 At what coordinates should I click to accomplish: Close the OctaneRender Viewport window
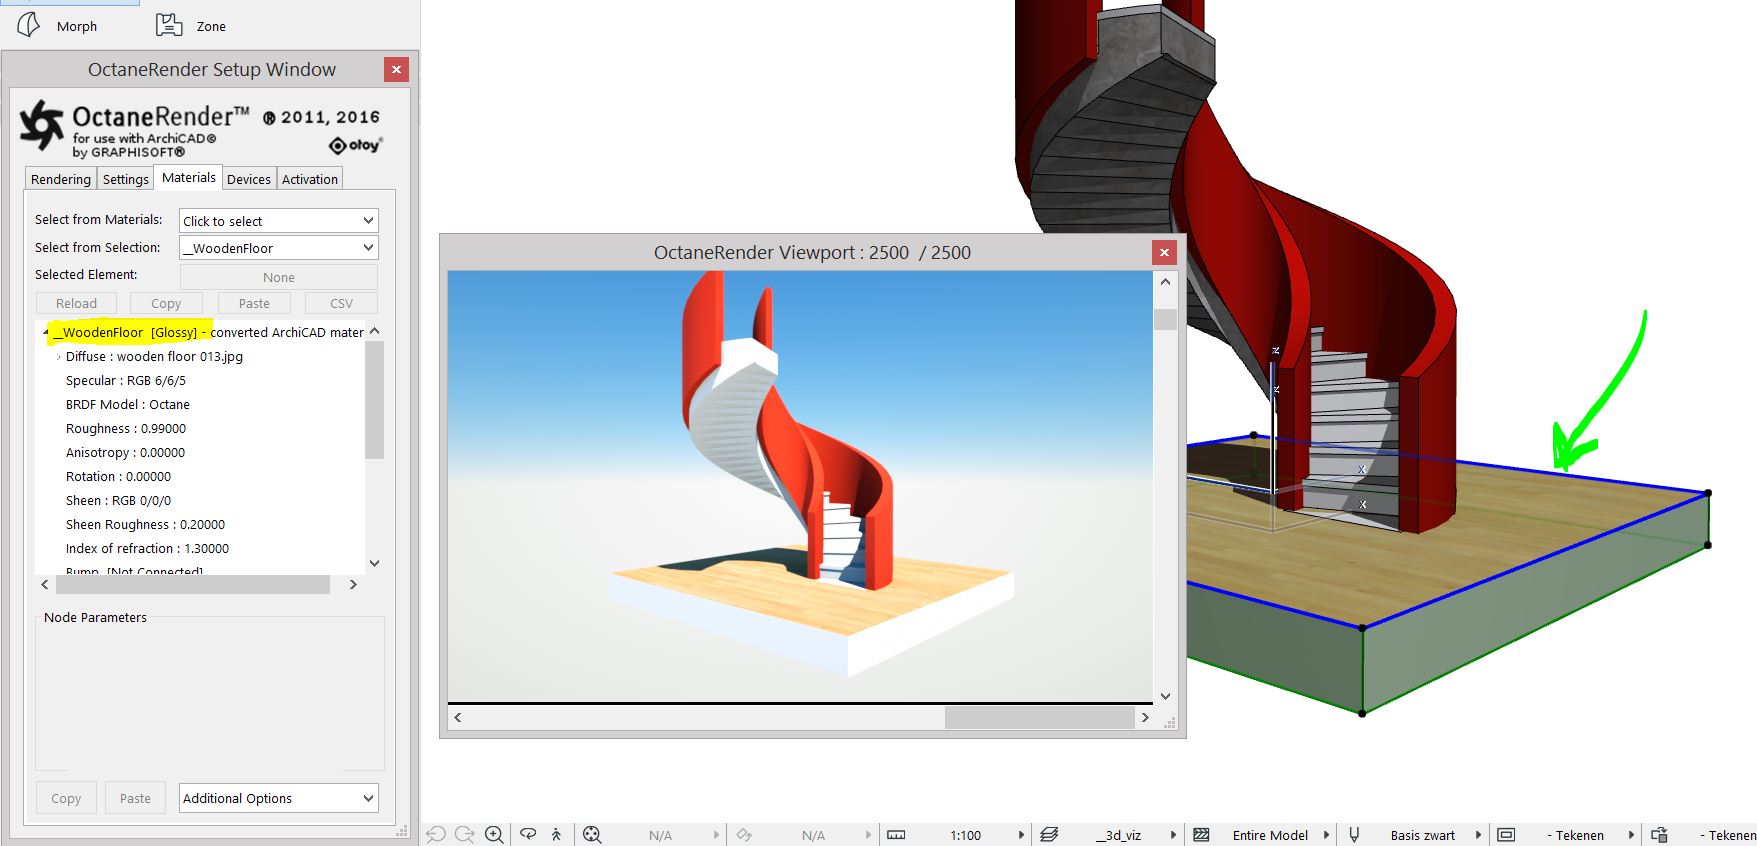pyautogui.click(x=1164, y=253)
